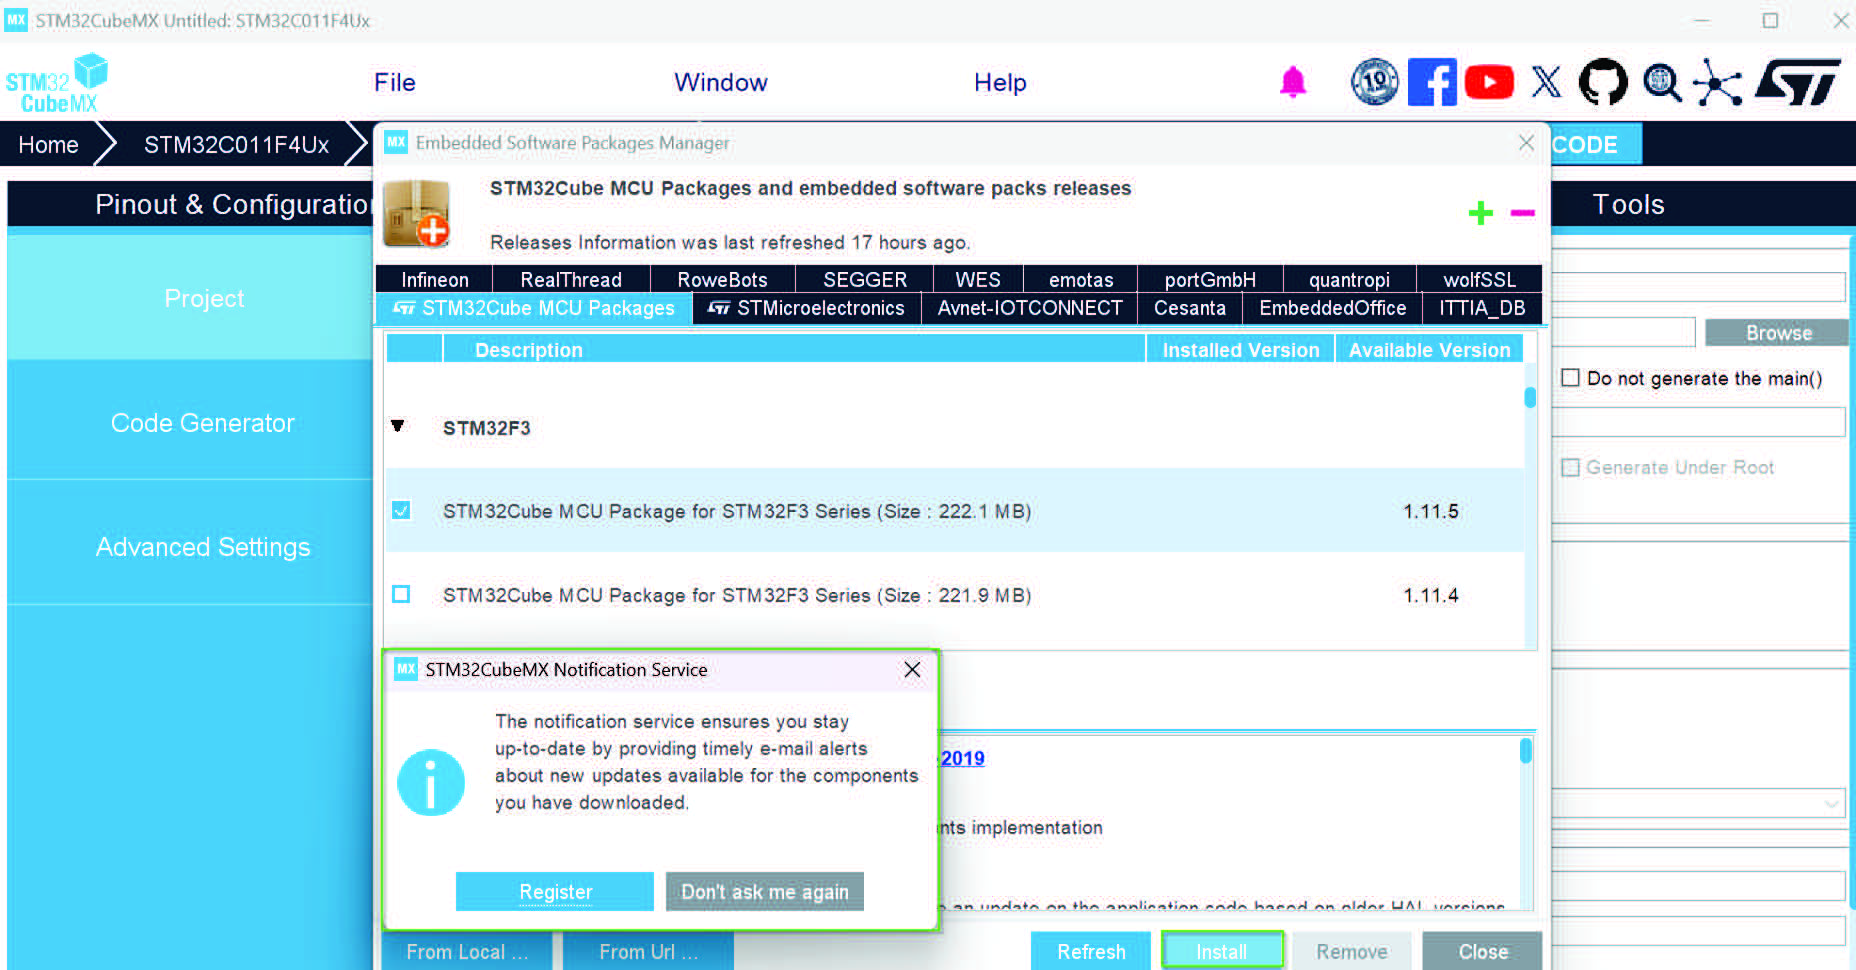Enable 'Do not generate the main()' checkbox
Screen dimensions: 1856x970
point(1571,378)
